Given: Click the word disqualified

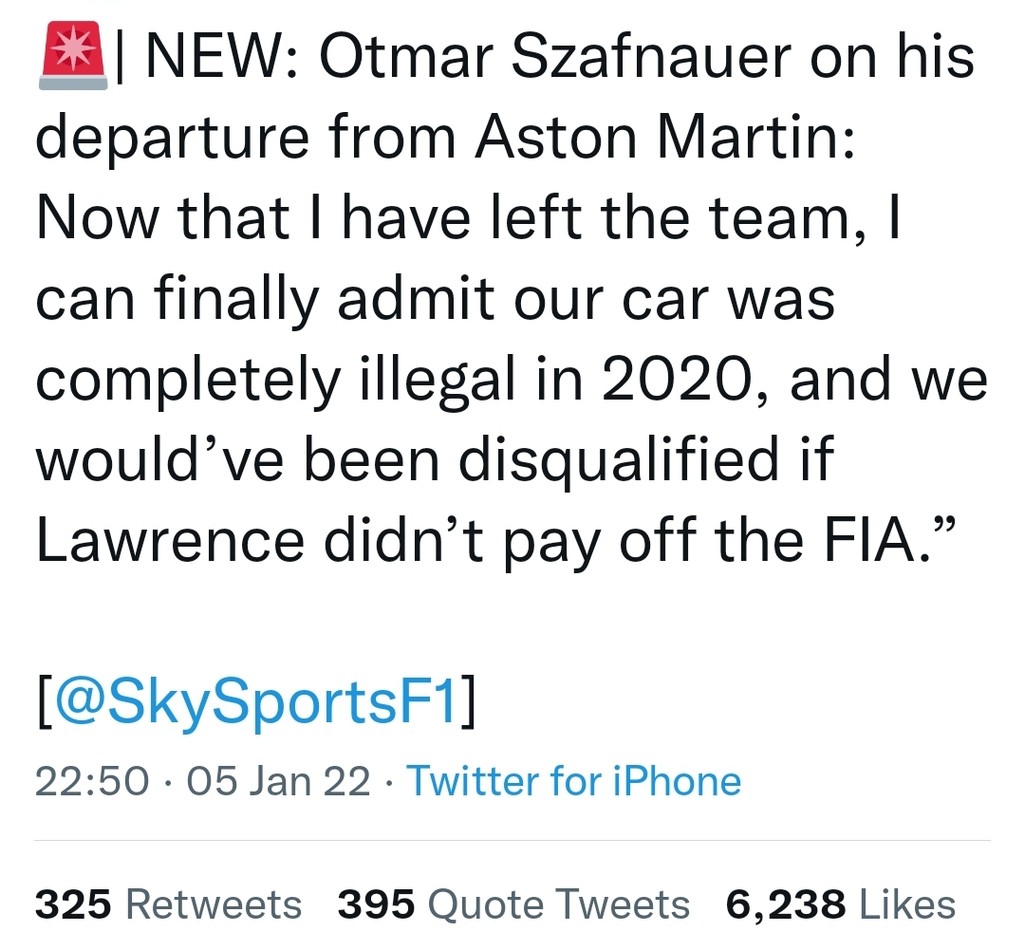Looking at the screenshot, I should pos(618,460).
